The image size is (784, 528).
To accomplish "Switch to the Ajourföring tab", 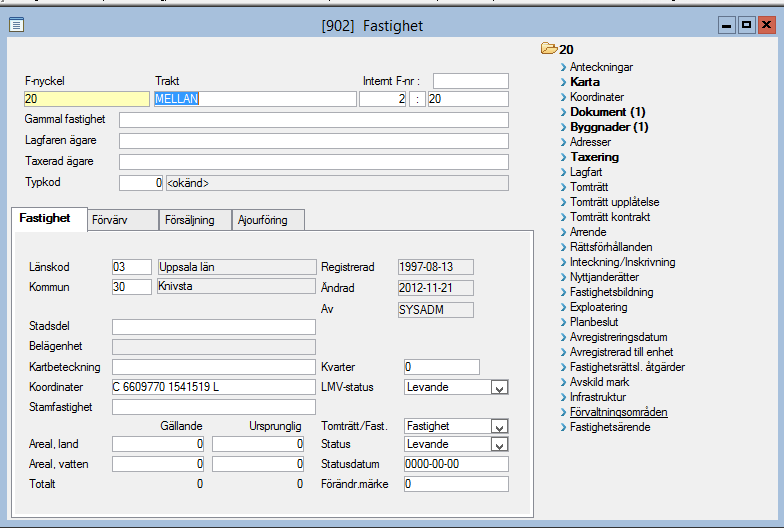I will 268,220.
